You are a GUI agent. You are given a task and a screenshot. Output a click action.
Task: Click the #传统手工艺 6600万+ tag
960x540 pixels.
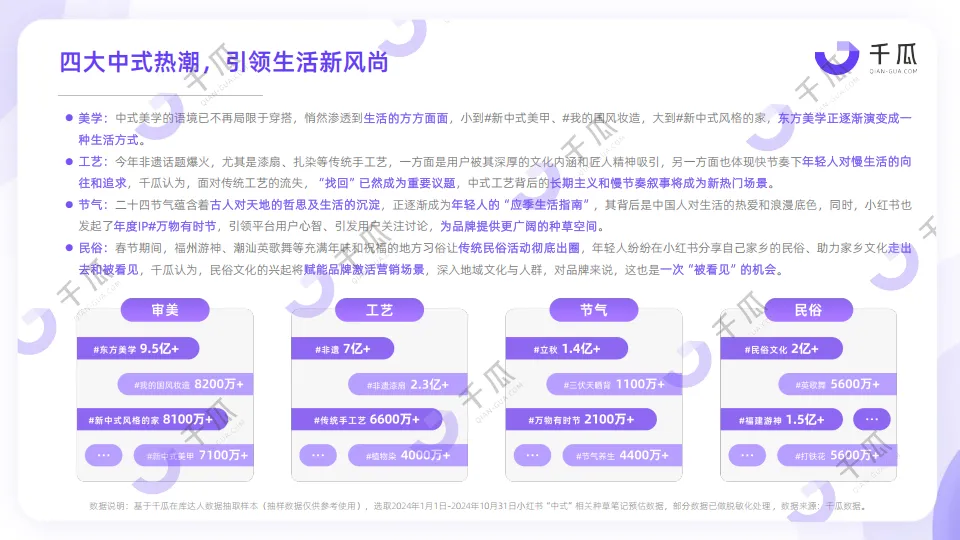point(367,419)
